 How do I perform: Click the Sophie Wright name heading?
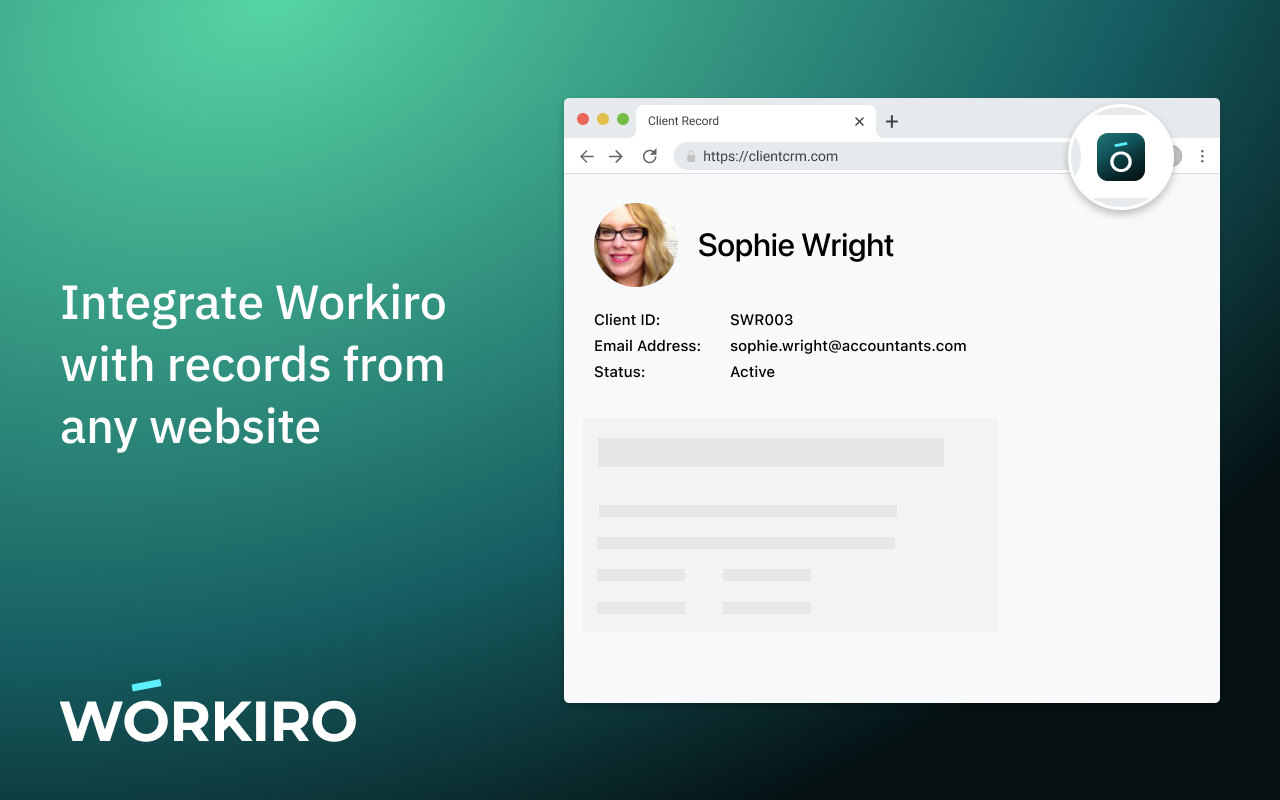[796, 245]
